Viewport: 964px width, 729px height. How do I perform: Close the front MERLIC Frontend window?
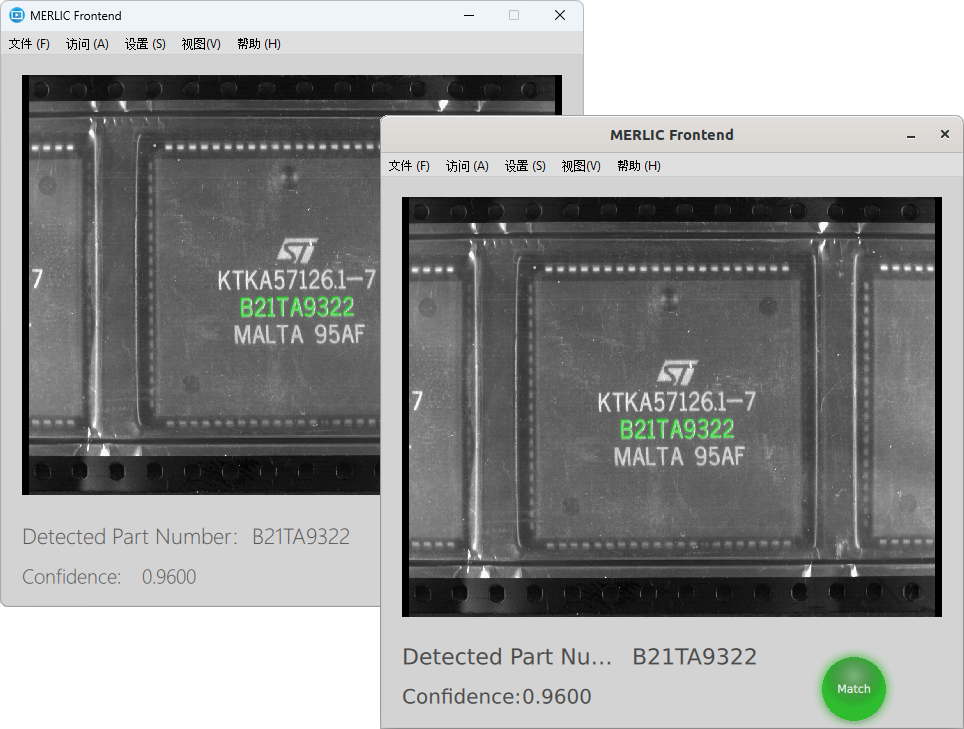click(944, 135)
